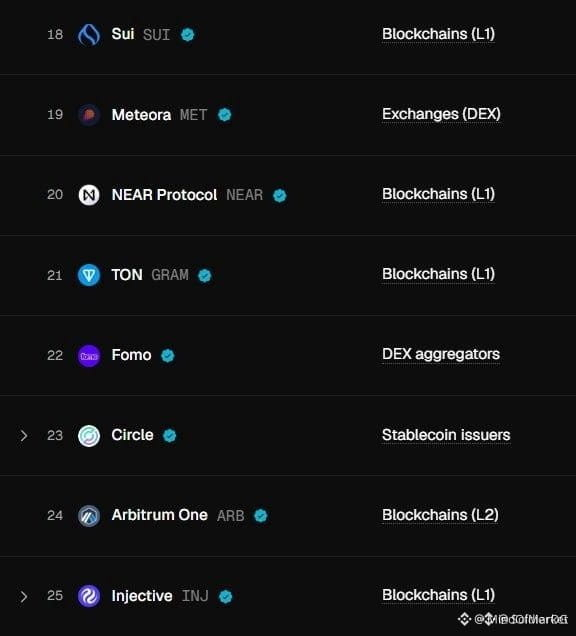Open the purple Fomo logo icon

coord(89,356)
